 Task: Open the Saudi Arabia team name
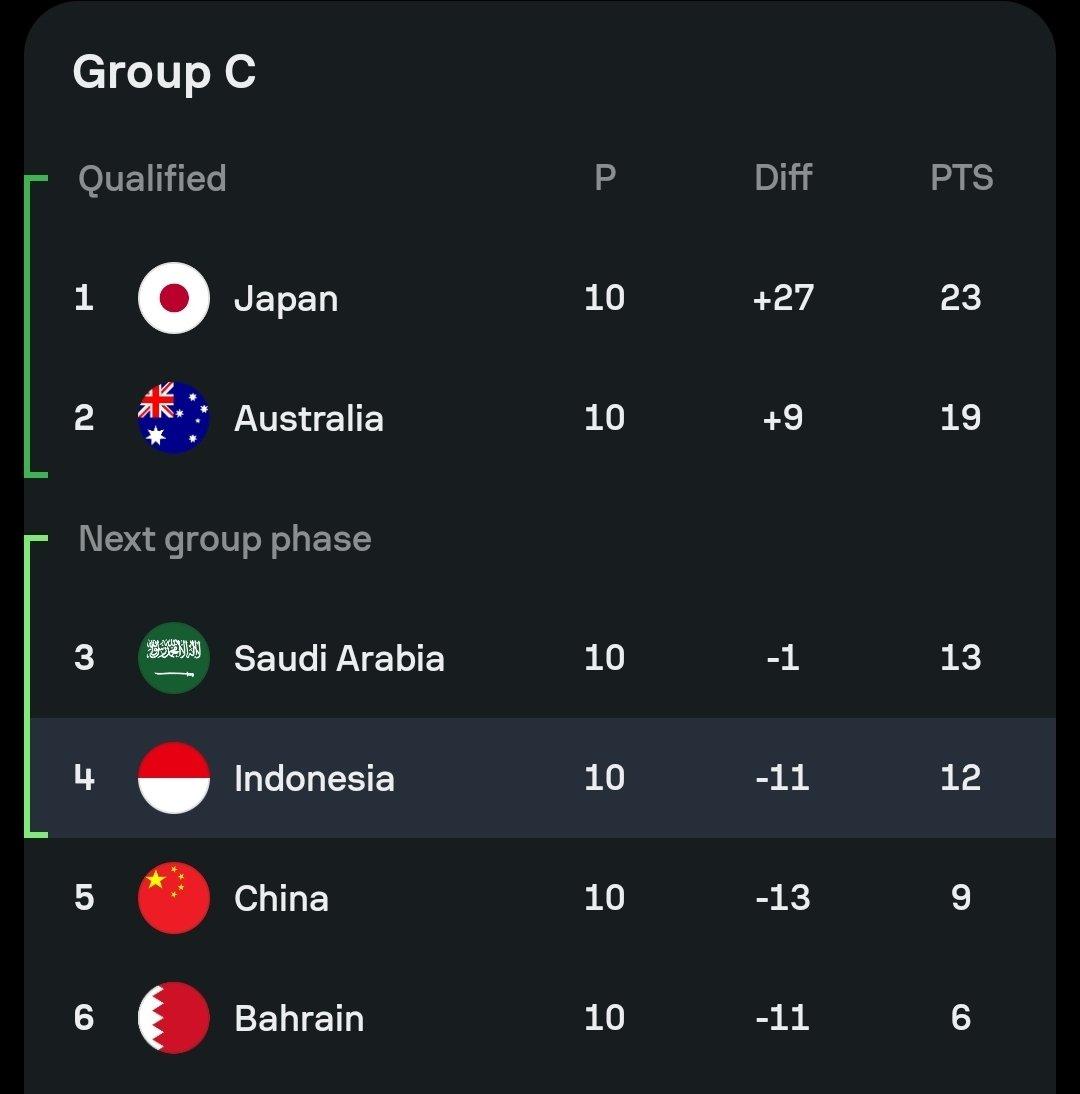(x=339, y=659)
